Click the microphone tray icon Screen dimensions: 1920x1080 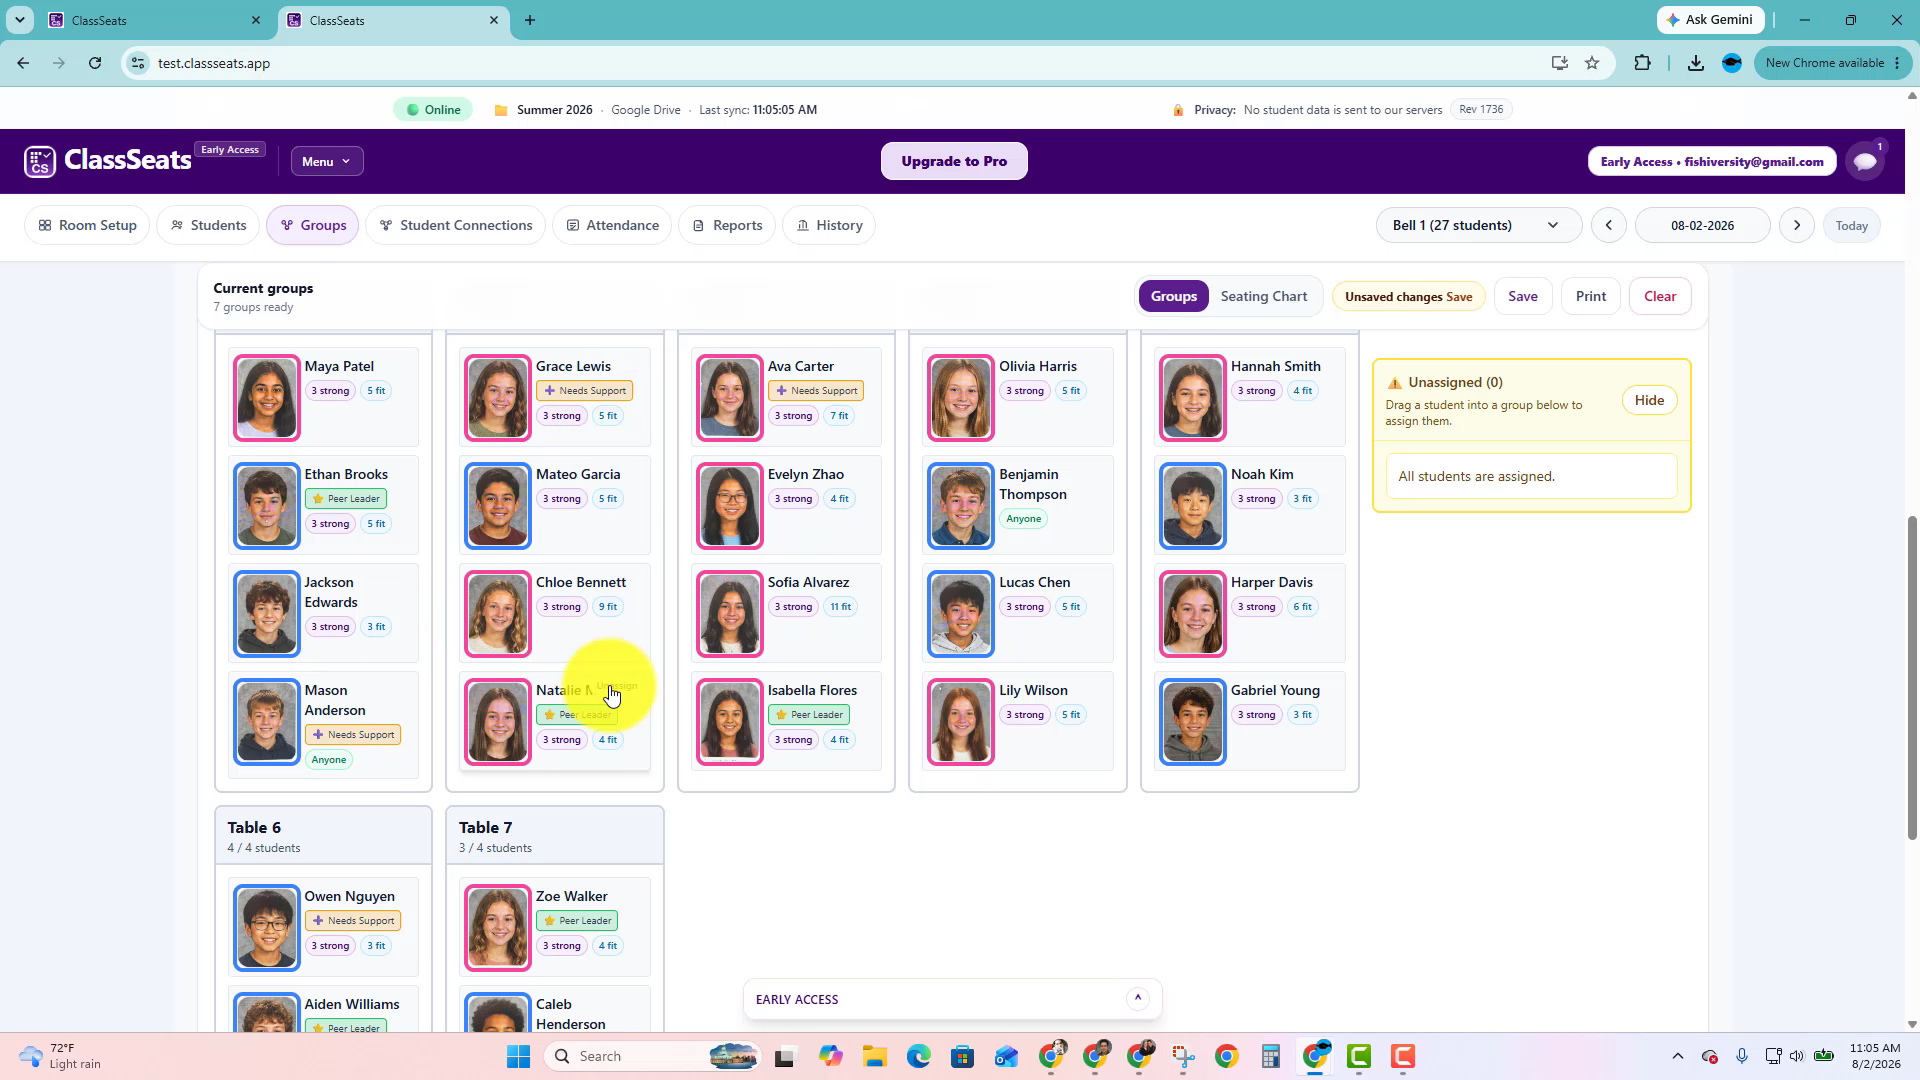coord(1742,1056)
